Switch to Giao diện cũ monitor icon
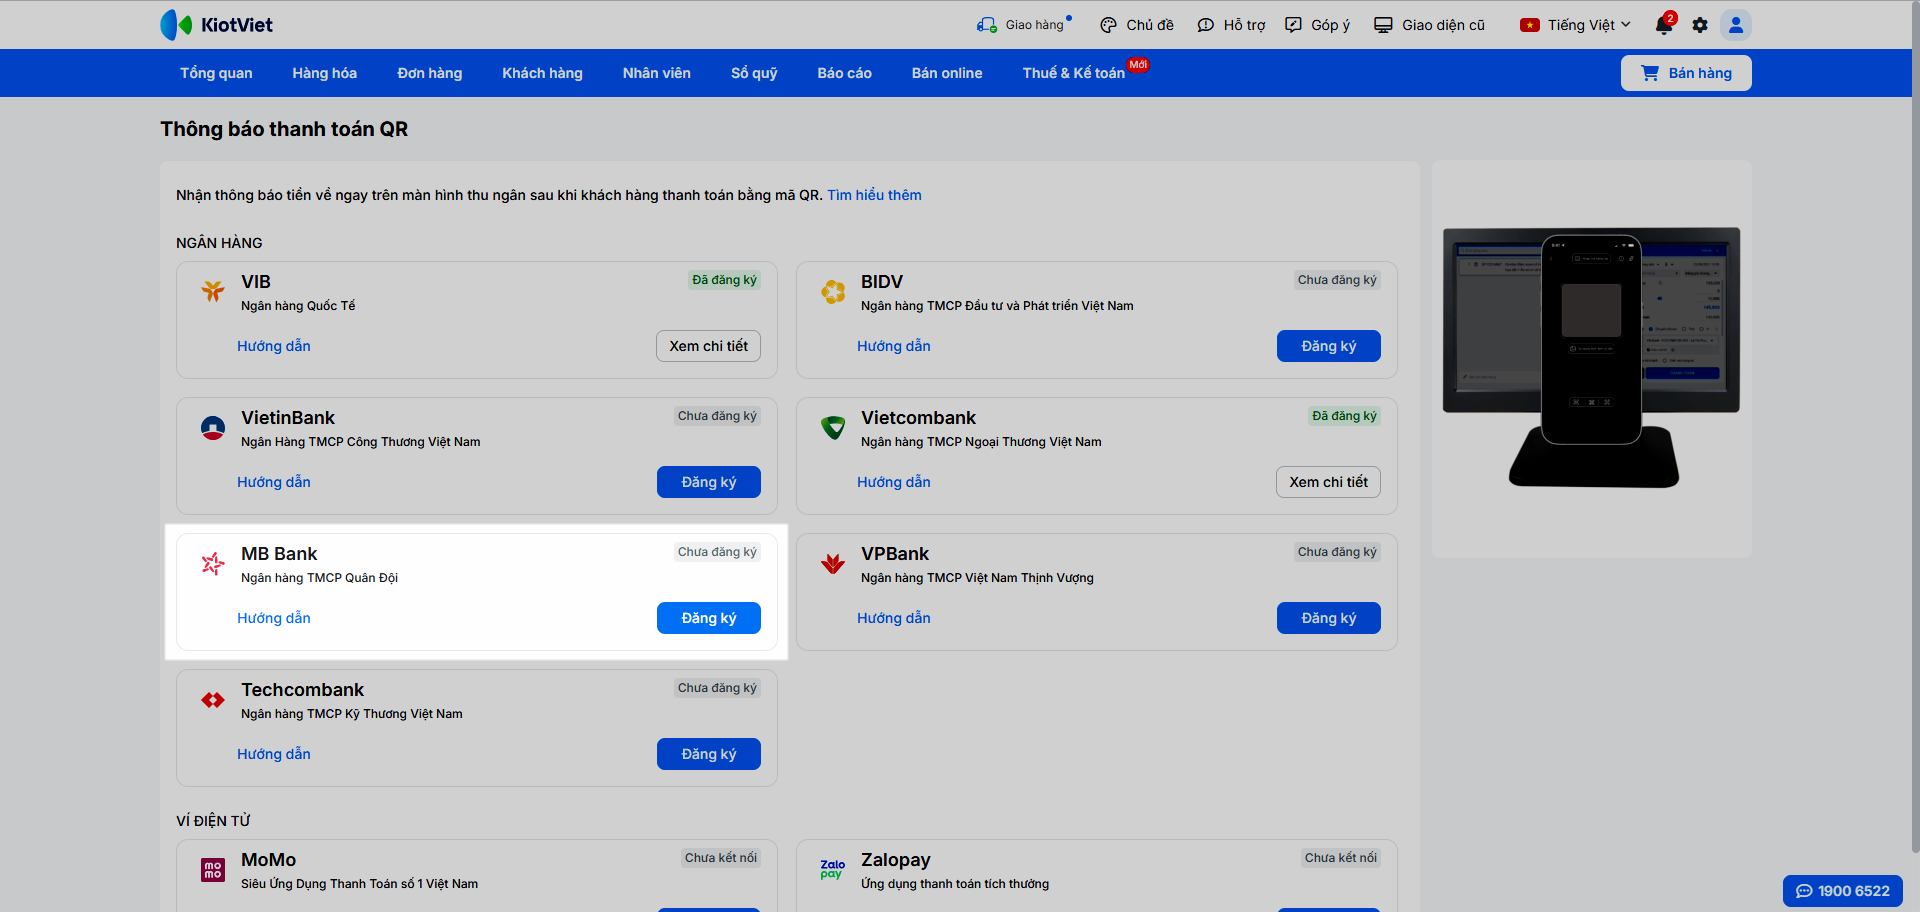The width and height of the screenshot is (1920, 912). point(1383,25)
